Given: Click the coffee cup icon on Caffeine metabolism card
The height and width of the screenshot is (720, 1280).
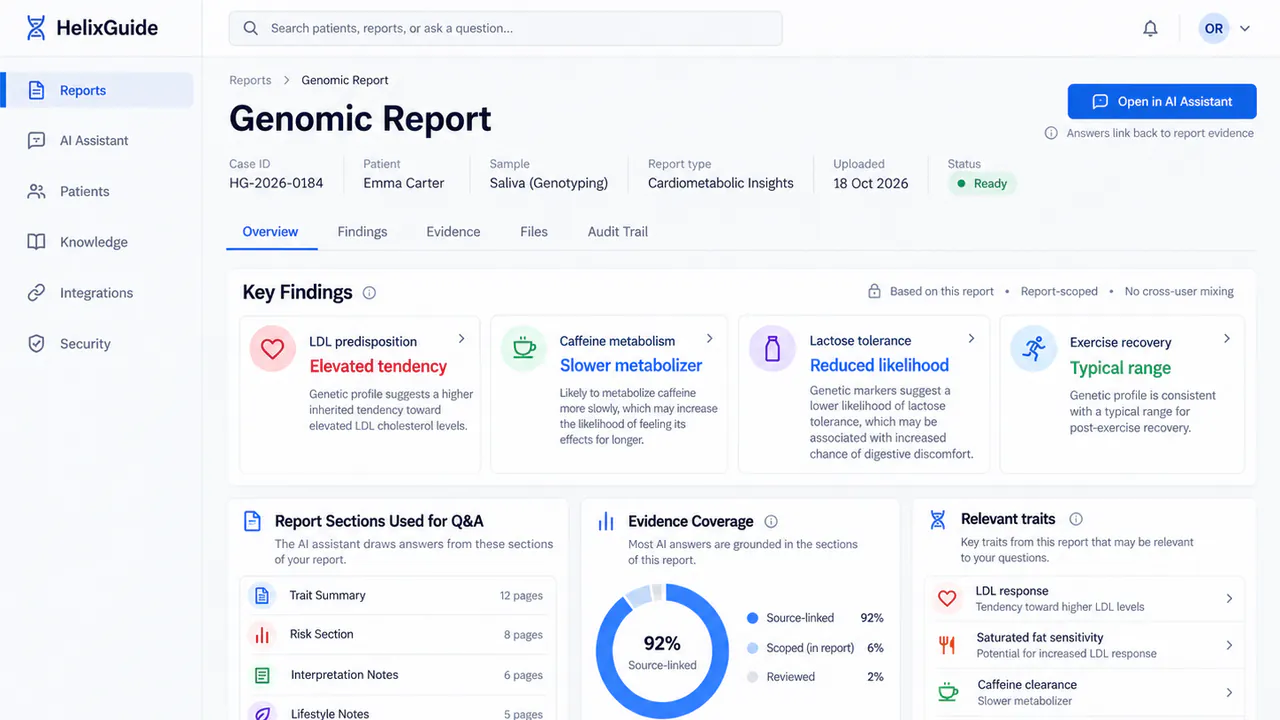Looking at the screenshot, I should (524, 348).
